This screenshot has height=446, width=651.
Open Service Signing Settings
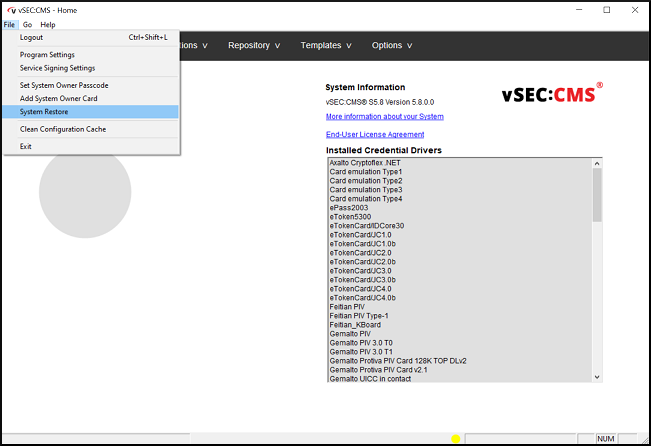pos(91,68)
